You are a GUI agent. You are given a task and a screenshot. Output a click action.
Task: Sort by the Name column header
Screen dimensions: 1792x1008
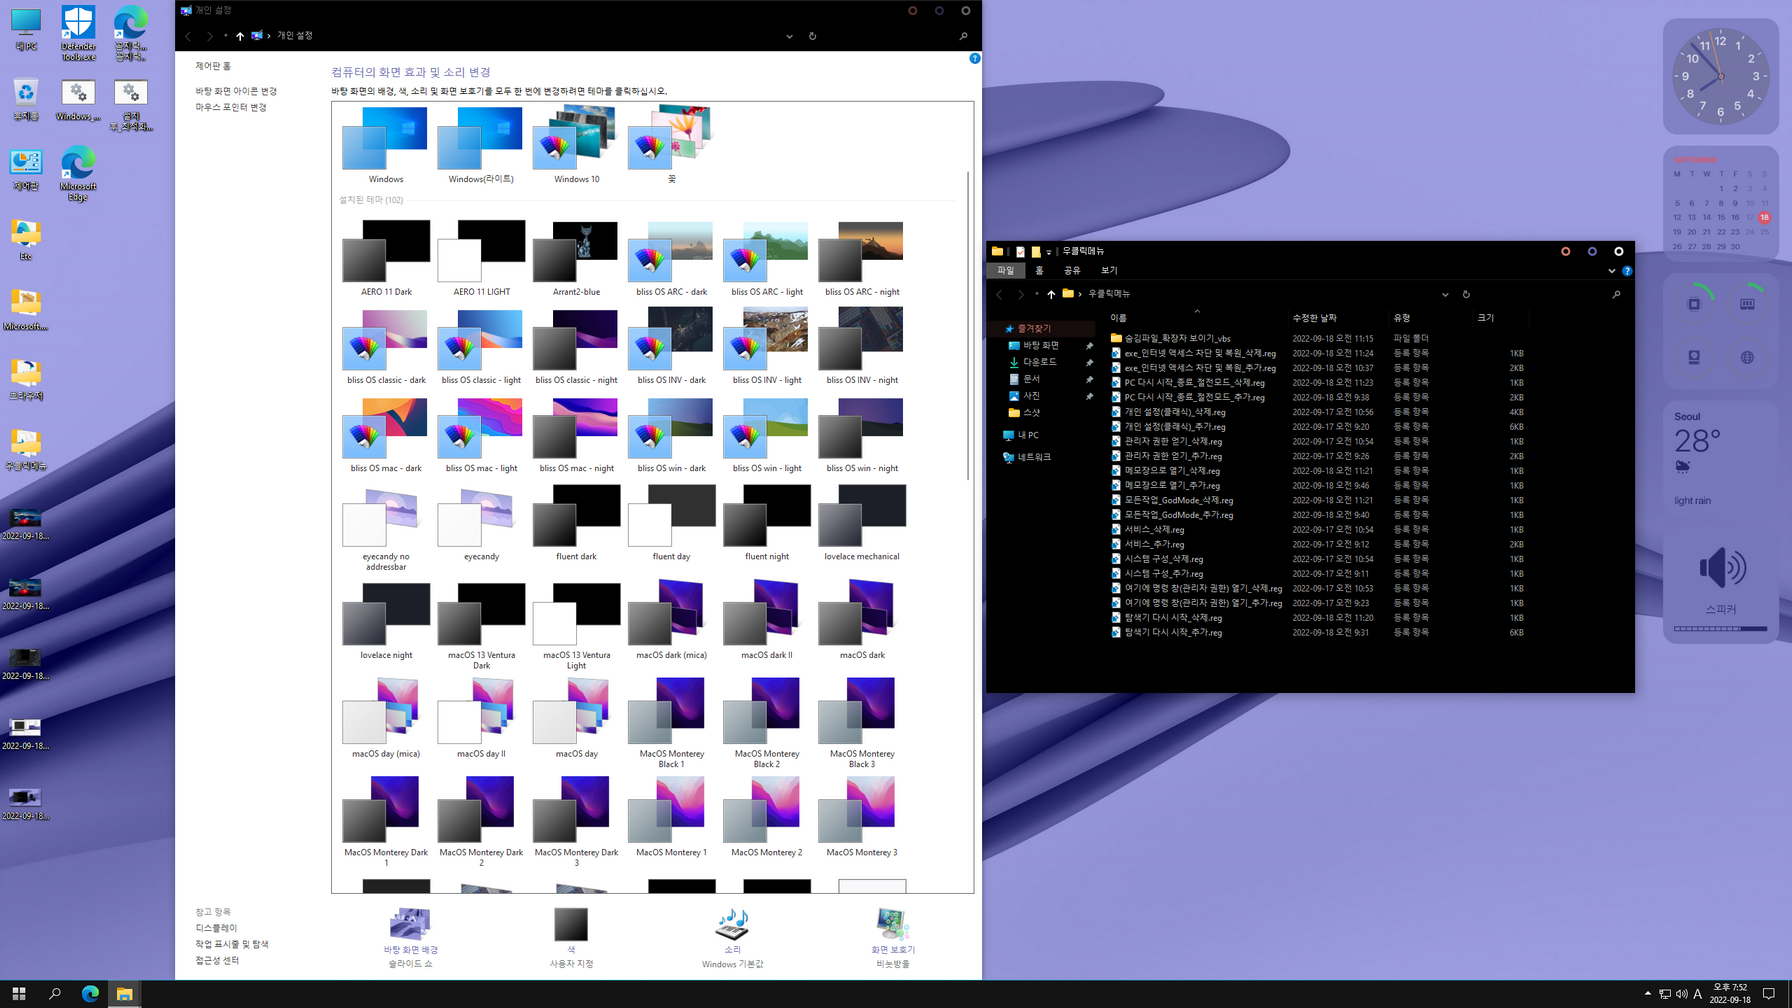[x=1195, y=318]
